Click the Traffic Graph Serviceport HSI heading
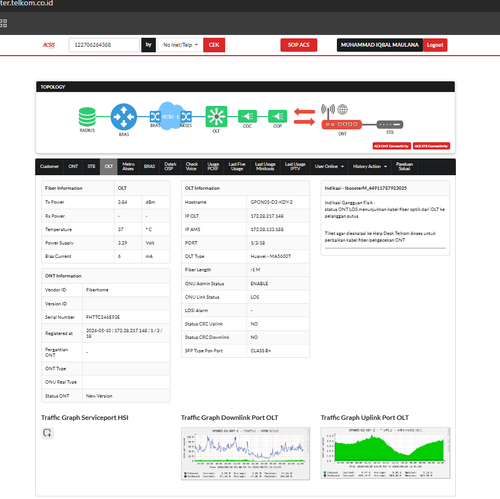This screenshot has height=499, width=500. click(x=85, y=417)
